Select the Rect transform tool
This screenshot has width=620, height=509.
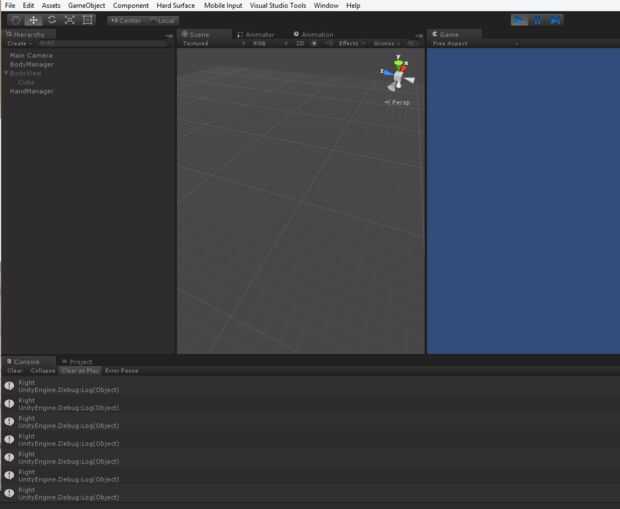point(87,20)
